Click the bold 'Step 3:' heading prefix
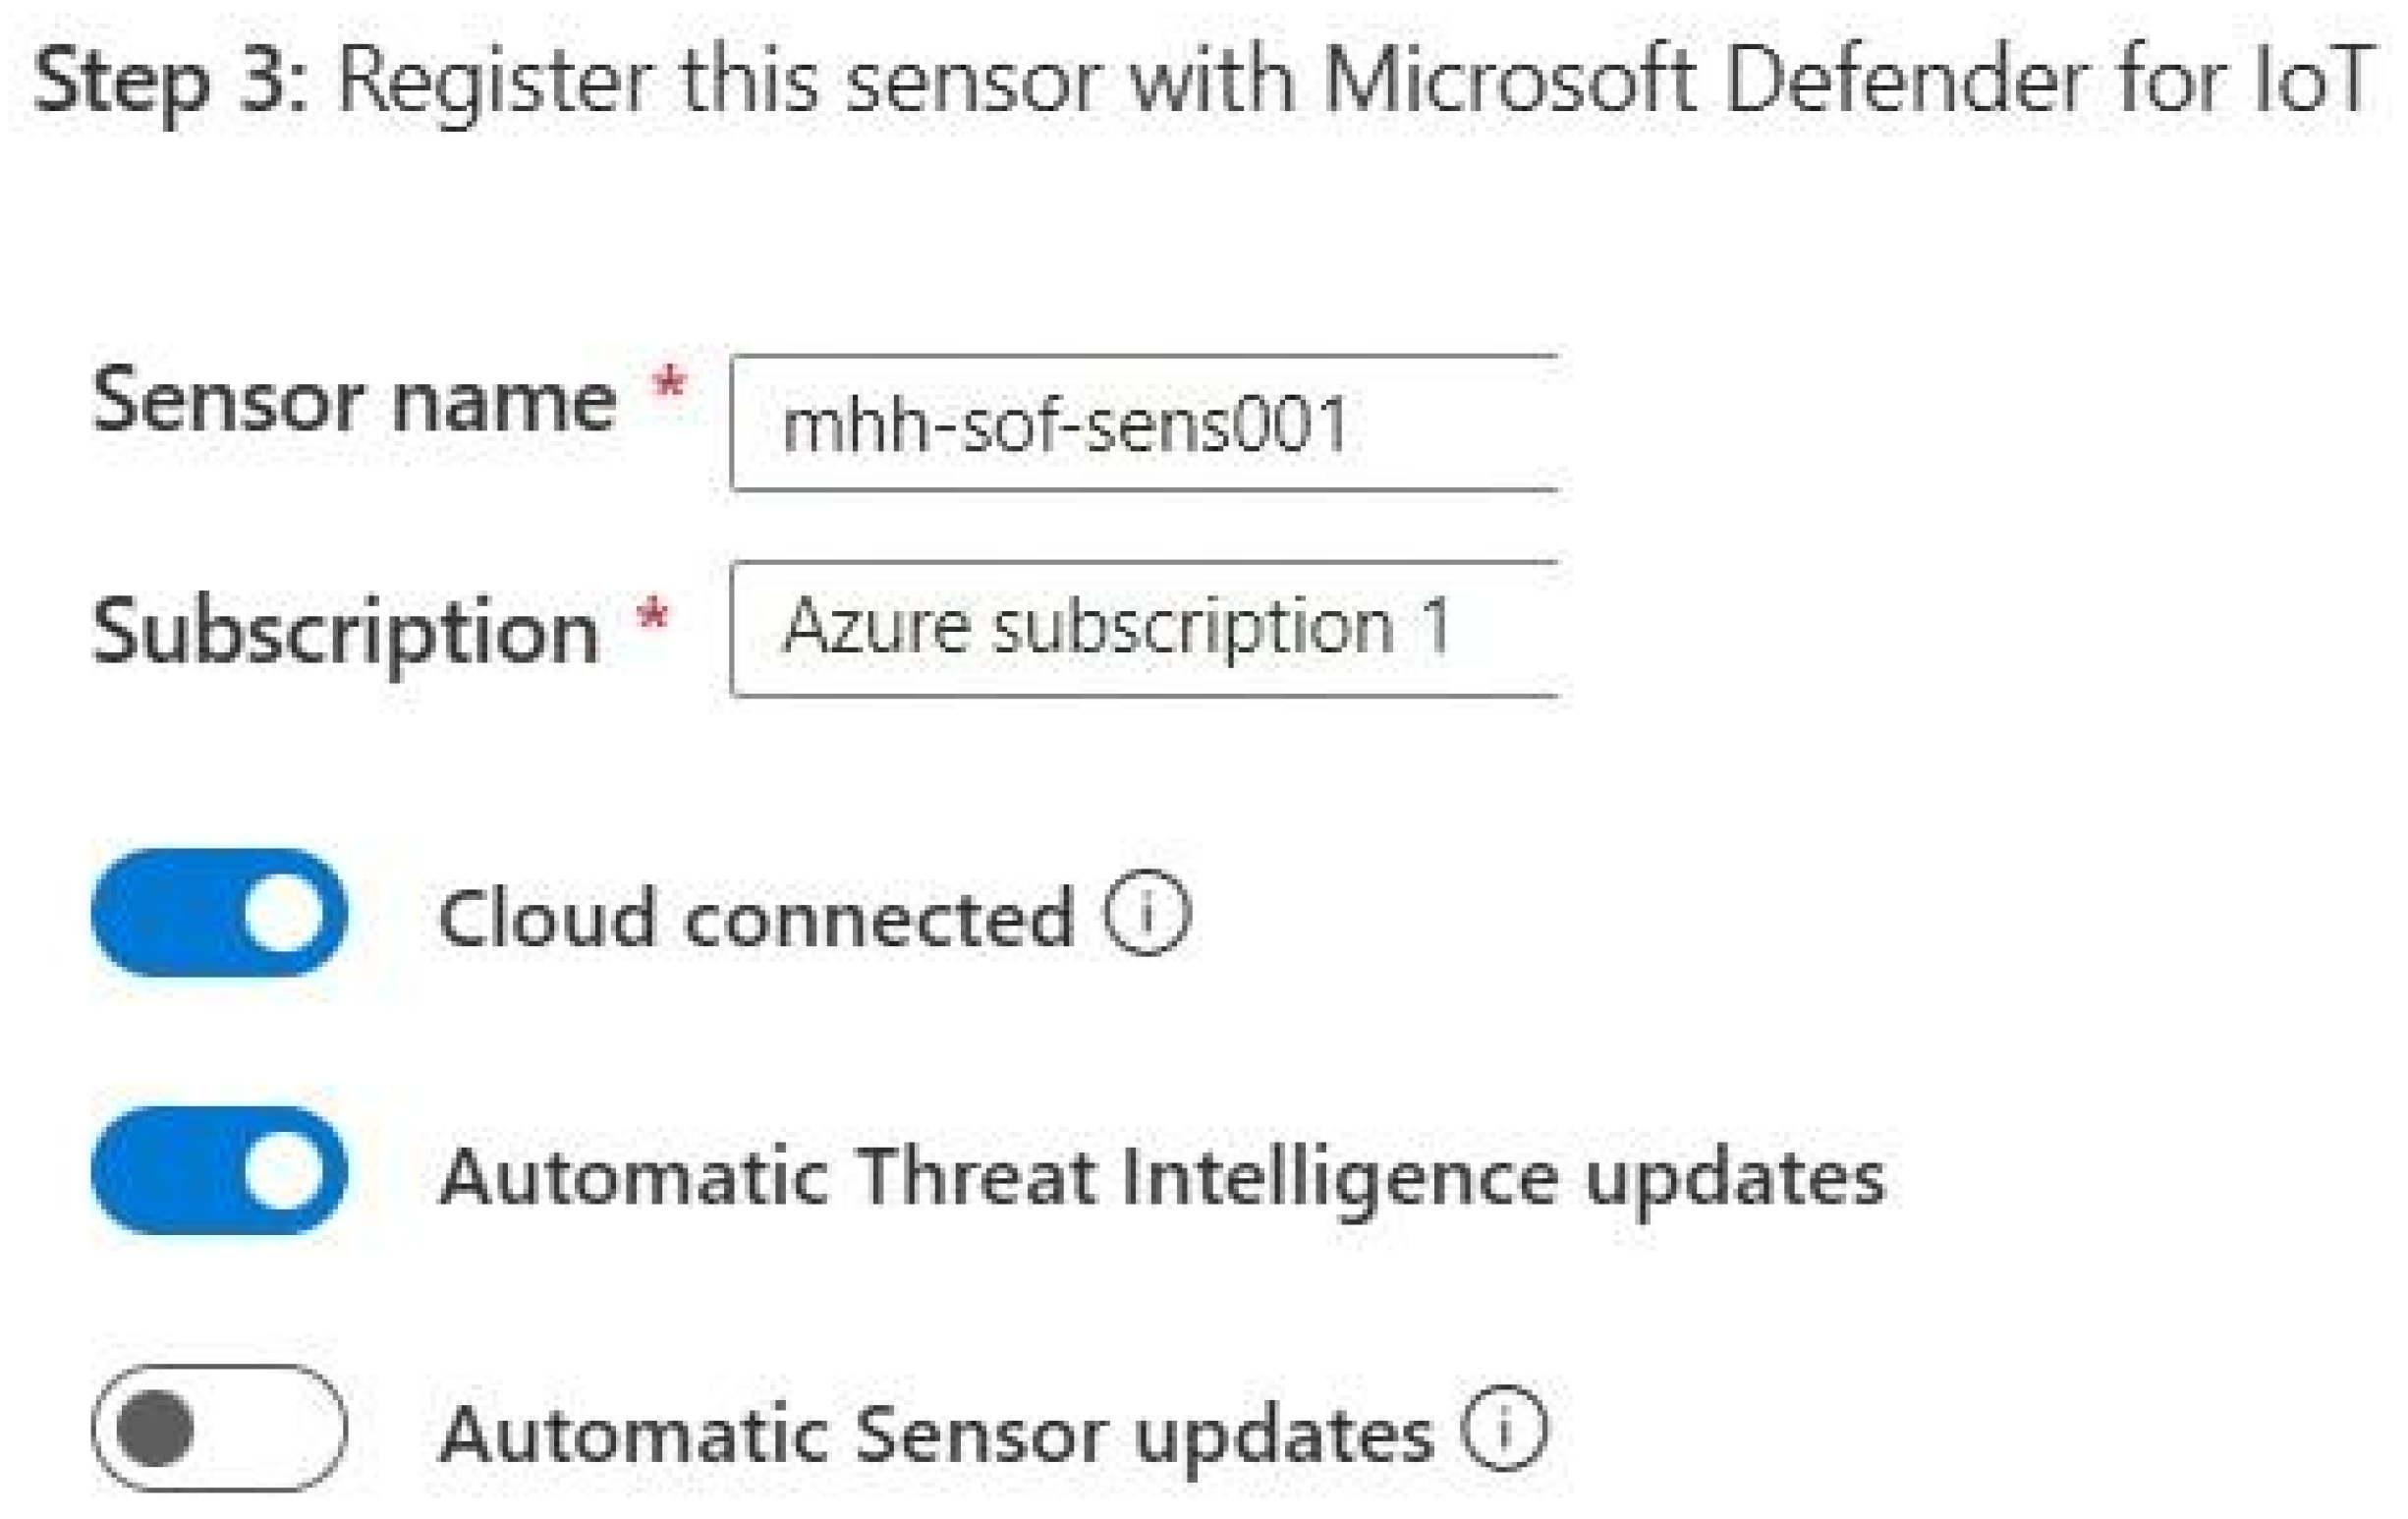Viewport: 2408px width, 1519px height. 170,82
